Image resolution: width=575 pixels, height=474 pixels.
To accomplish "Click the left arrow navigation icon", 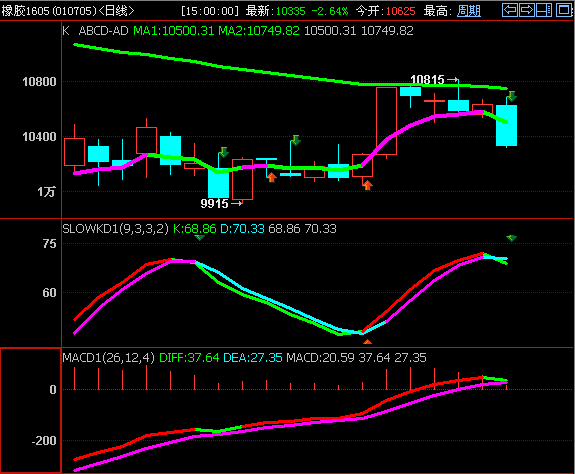I will pyautogui.click(x=510, y=10).
